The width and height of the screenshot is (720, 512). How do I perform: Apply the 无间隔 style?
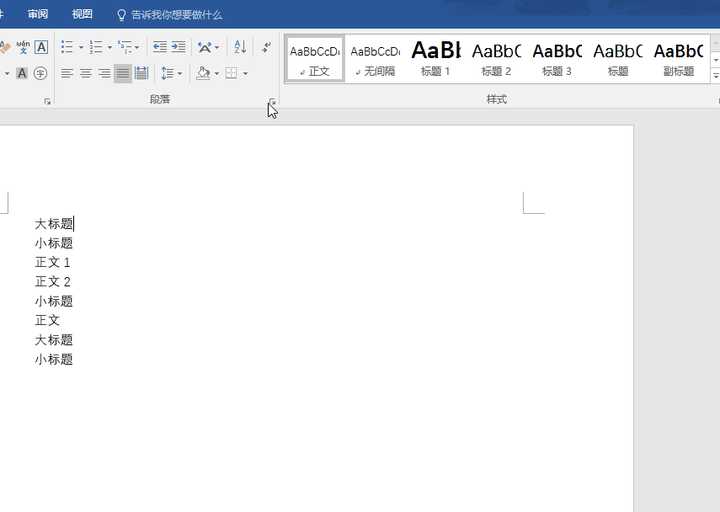pyautogui.click(x=376, y=59)
